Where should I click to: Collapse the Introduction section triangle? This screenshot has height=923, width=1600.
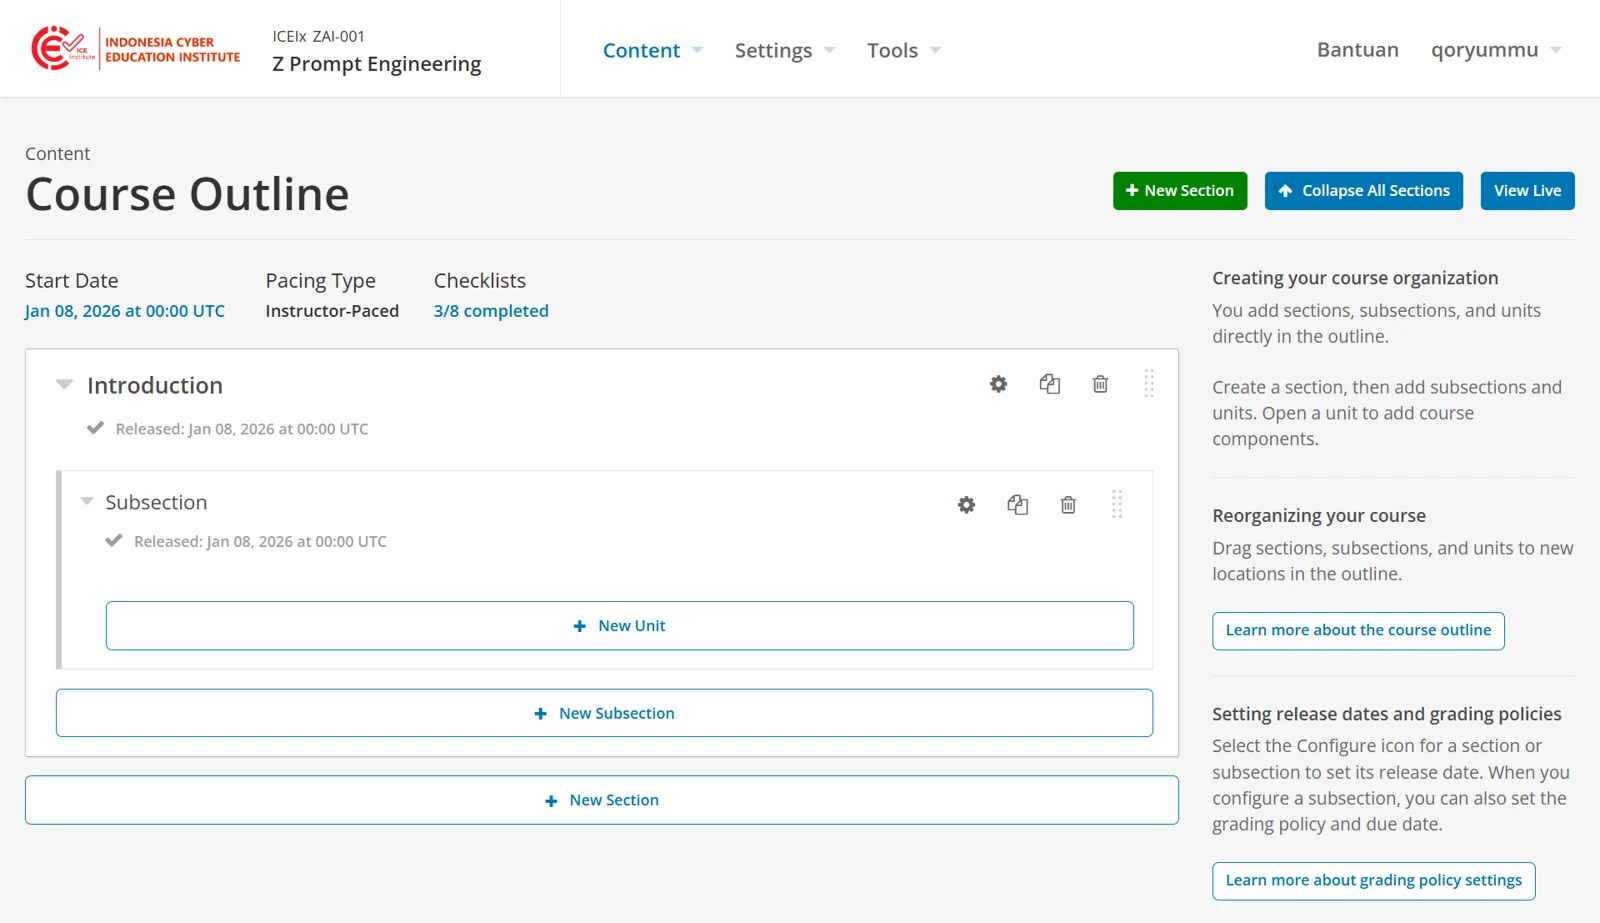coord(64,384)
